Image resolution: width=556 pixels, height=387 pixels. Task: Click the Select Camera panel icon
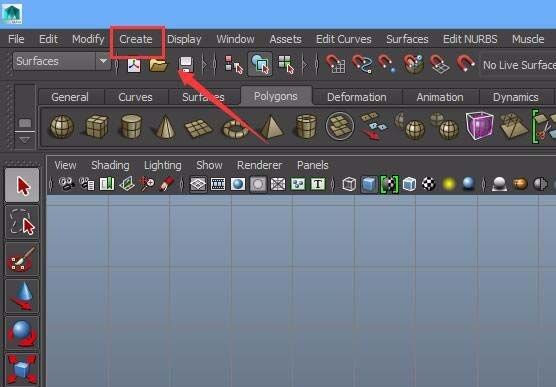tap(66, 184)
